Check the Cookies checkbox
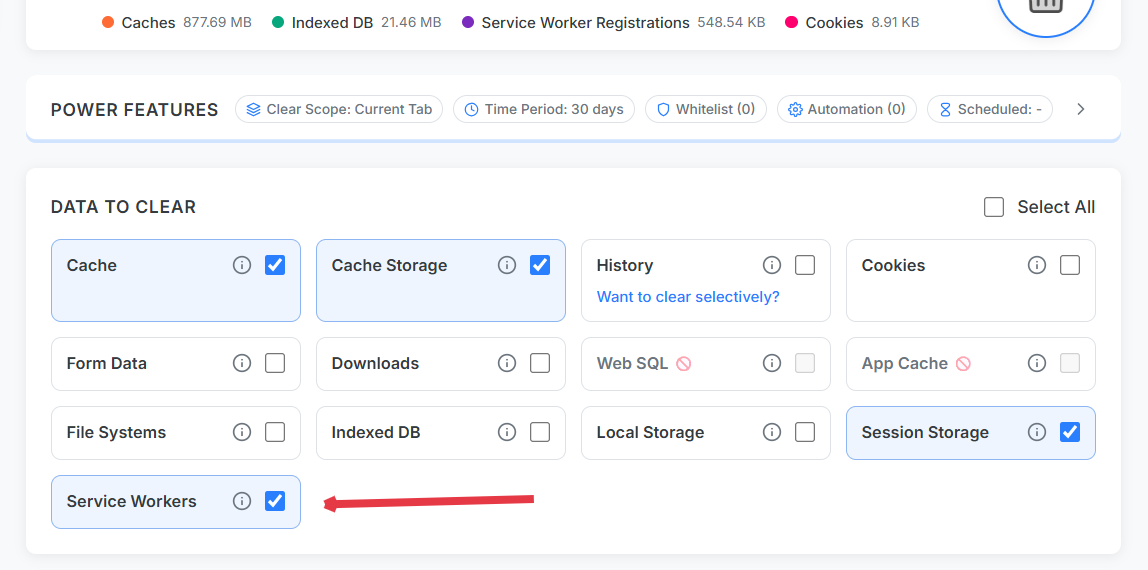The image size is (1148, 570). point(1070,265)
